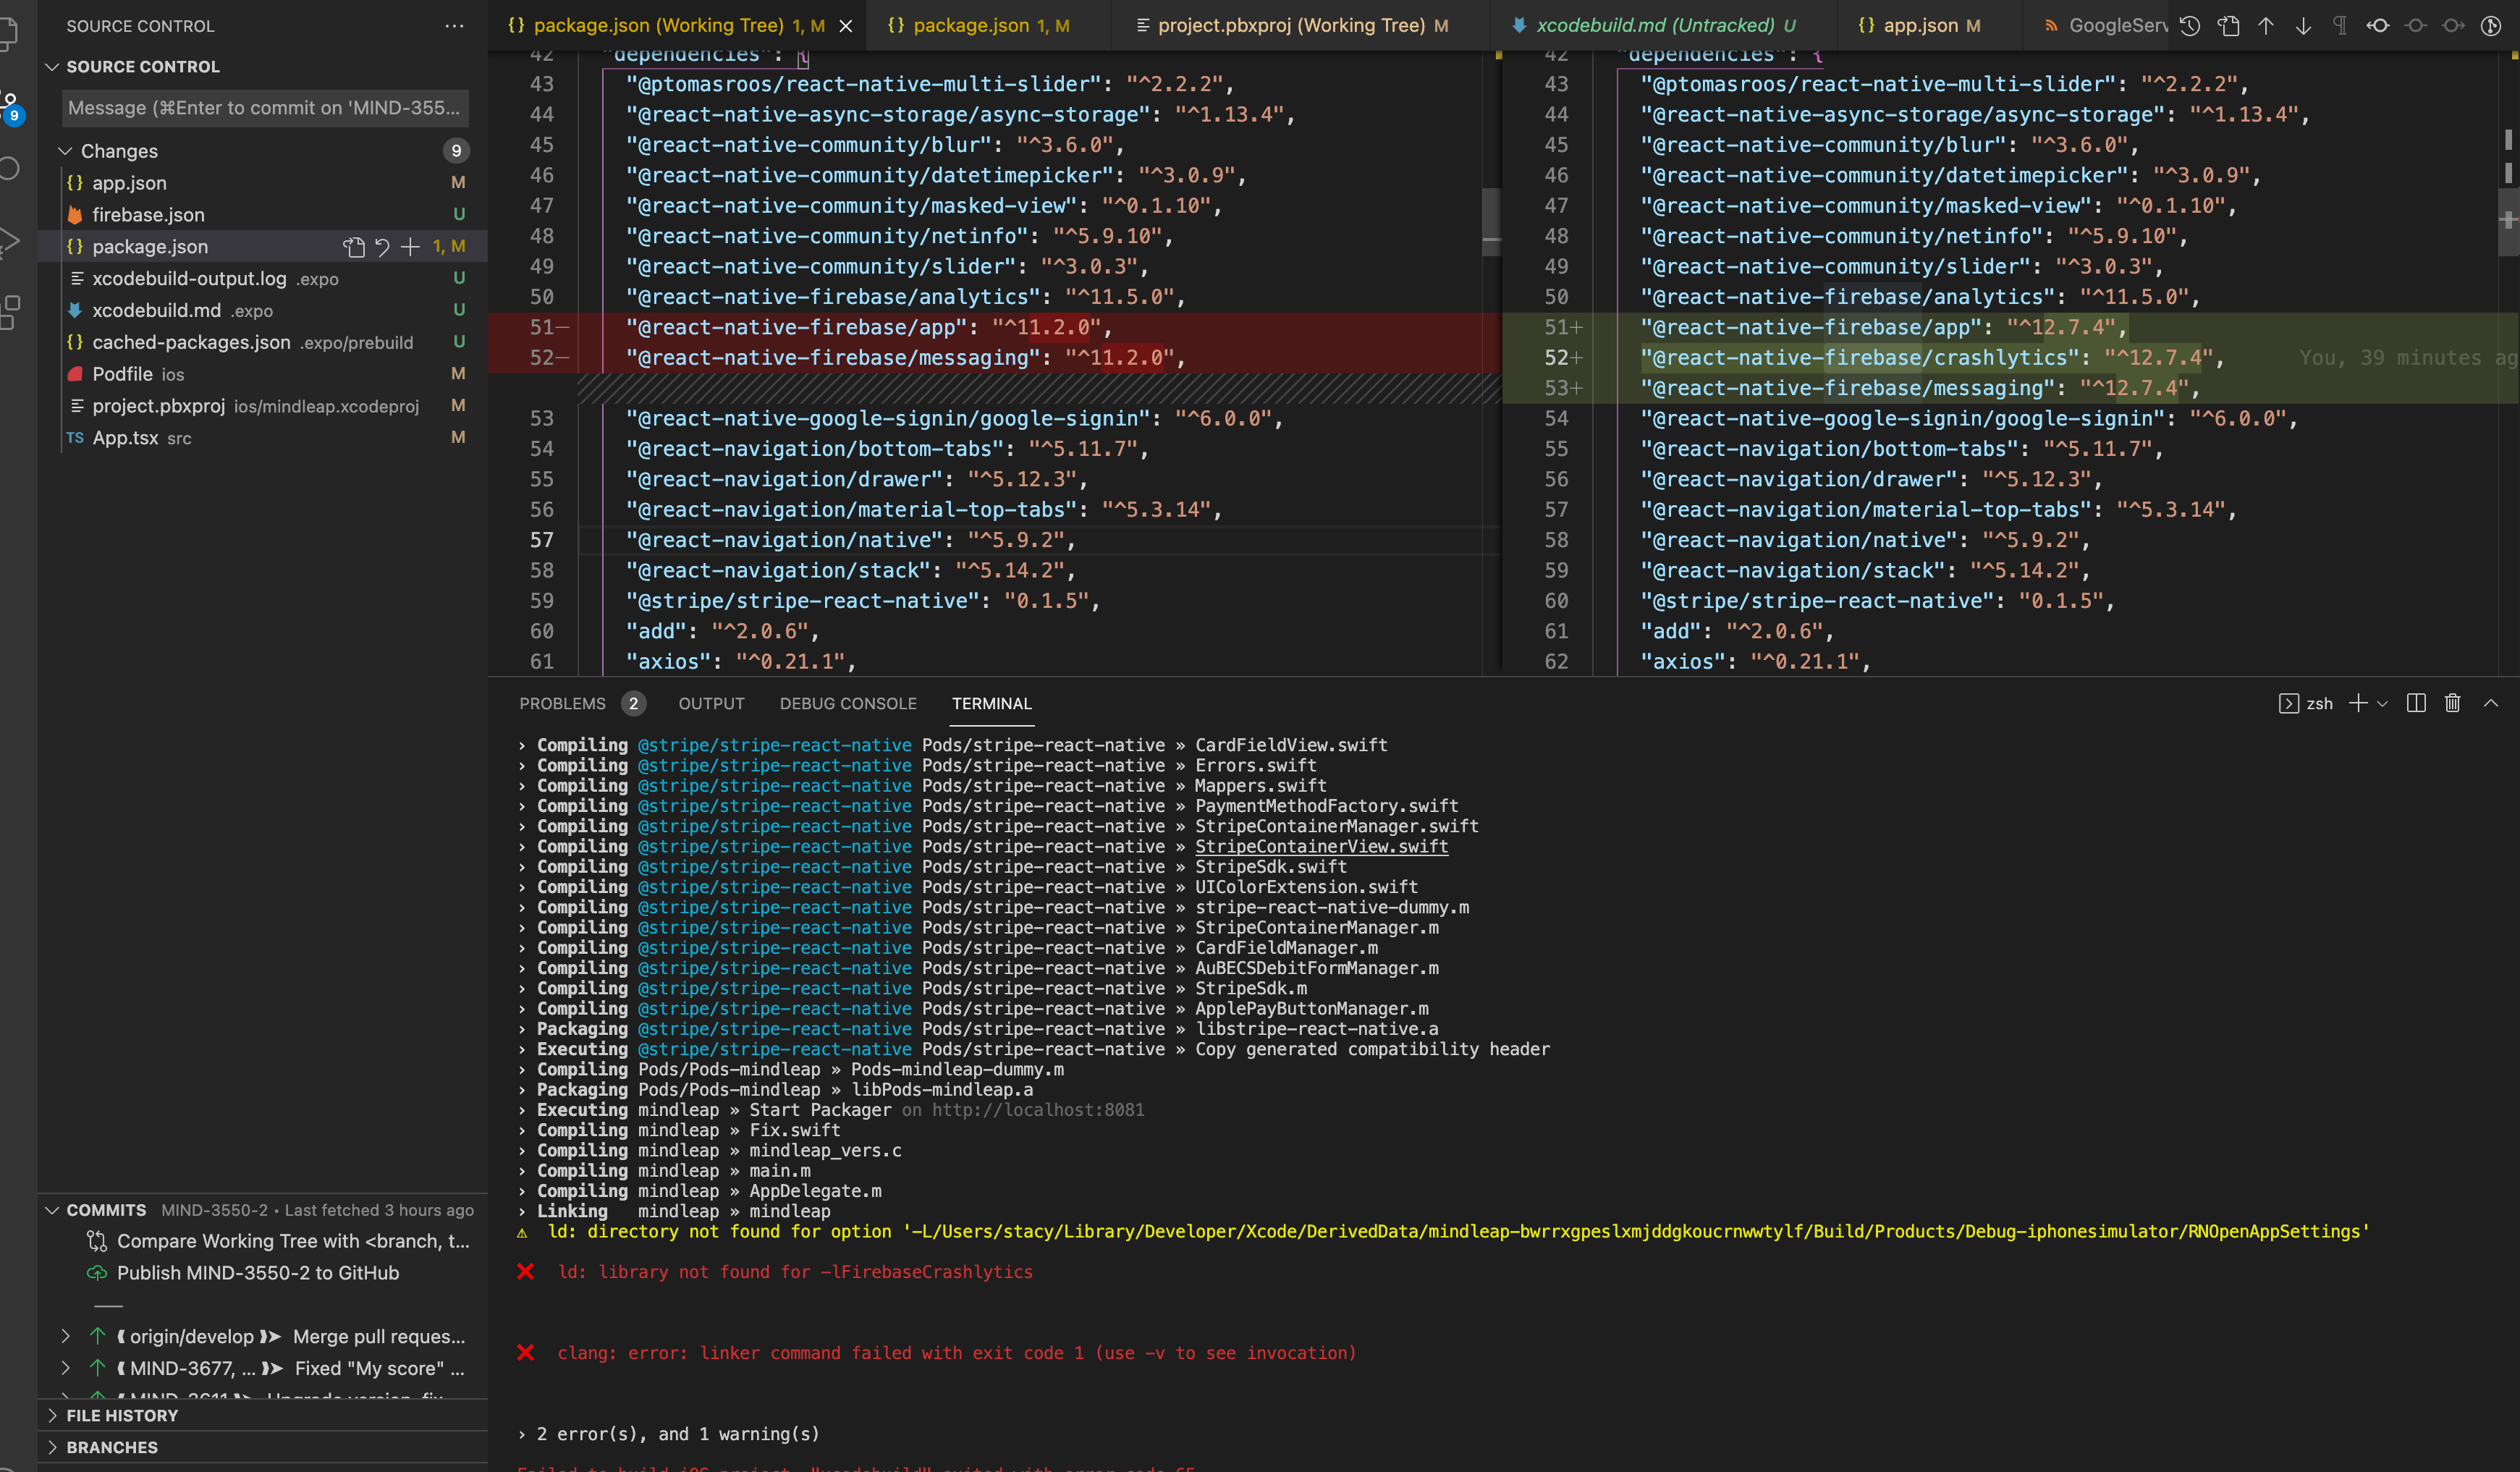
Task: Switch to the OUTPUT panel tab
Action: (711, 704)
